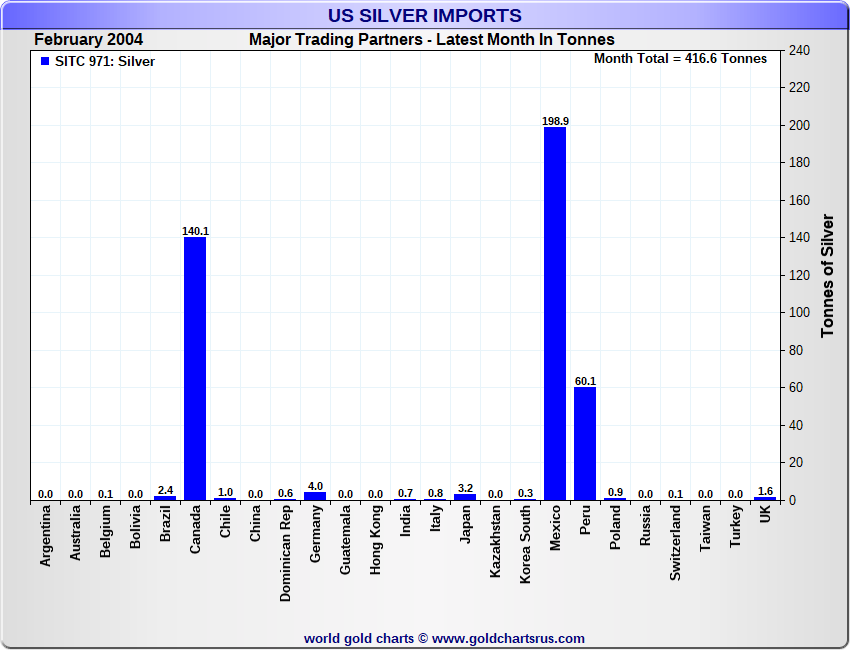Click the blue SITC 971 Silver legend swatch

click(44, 61)
